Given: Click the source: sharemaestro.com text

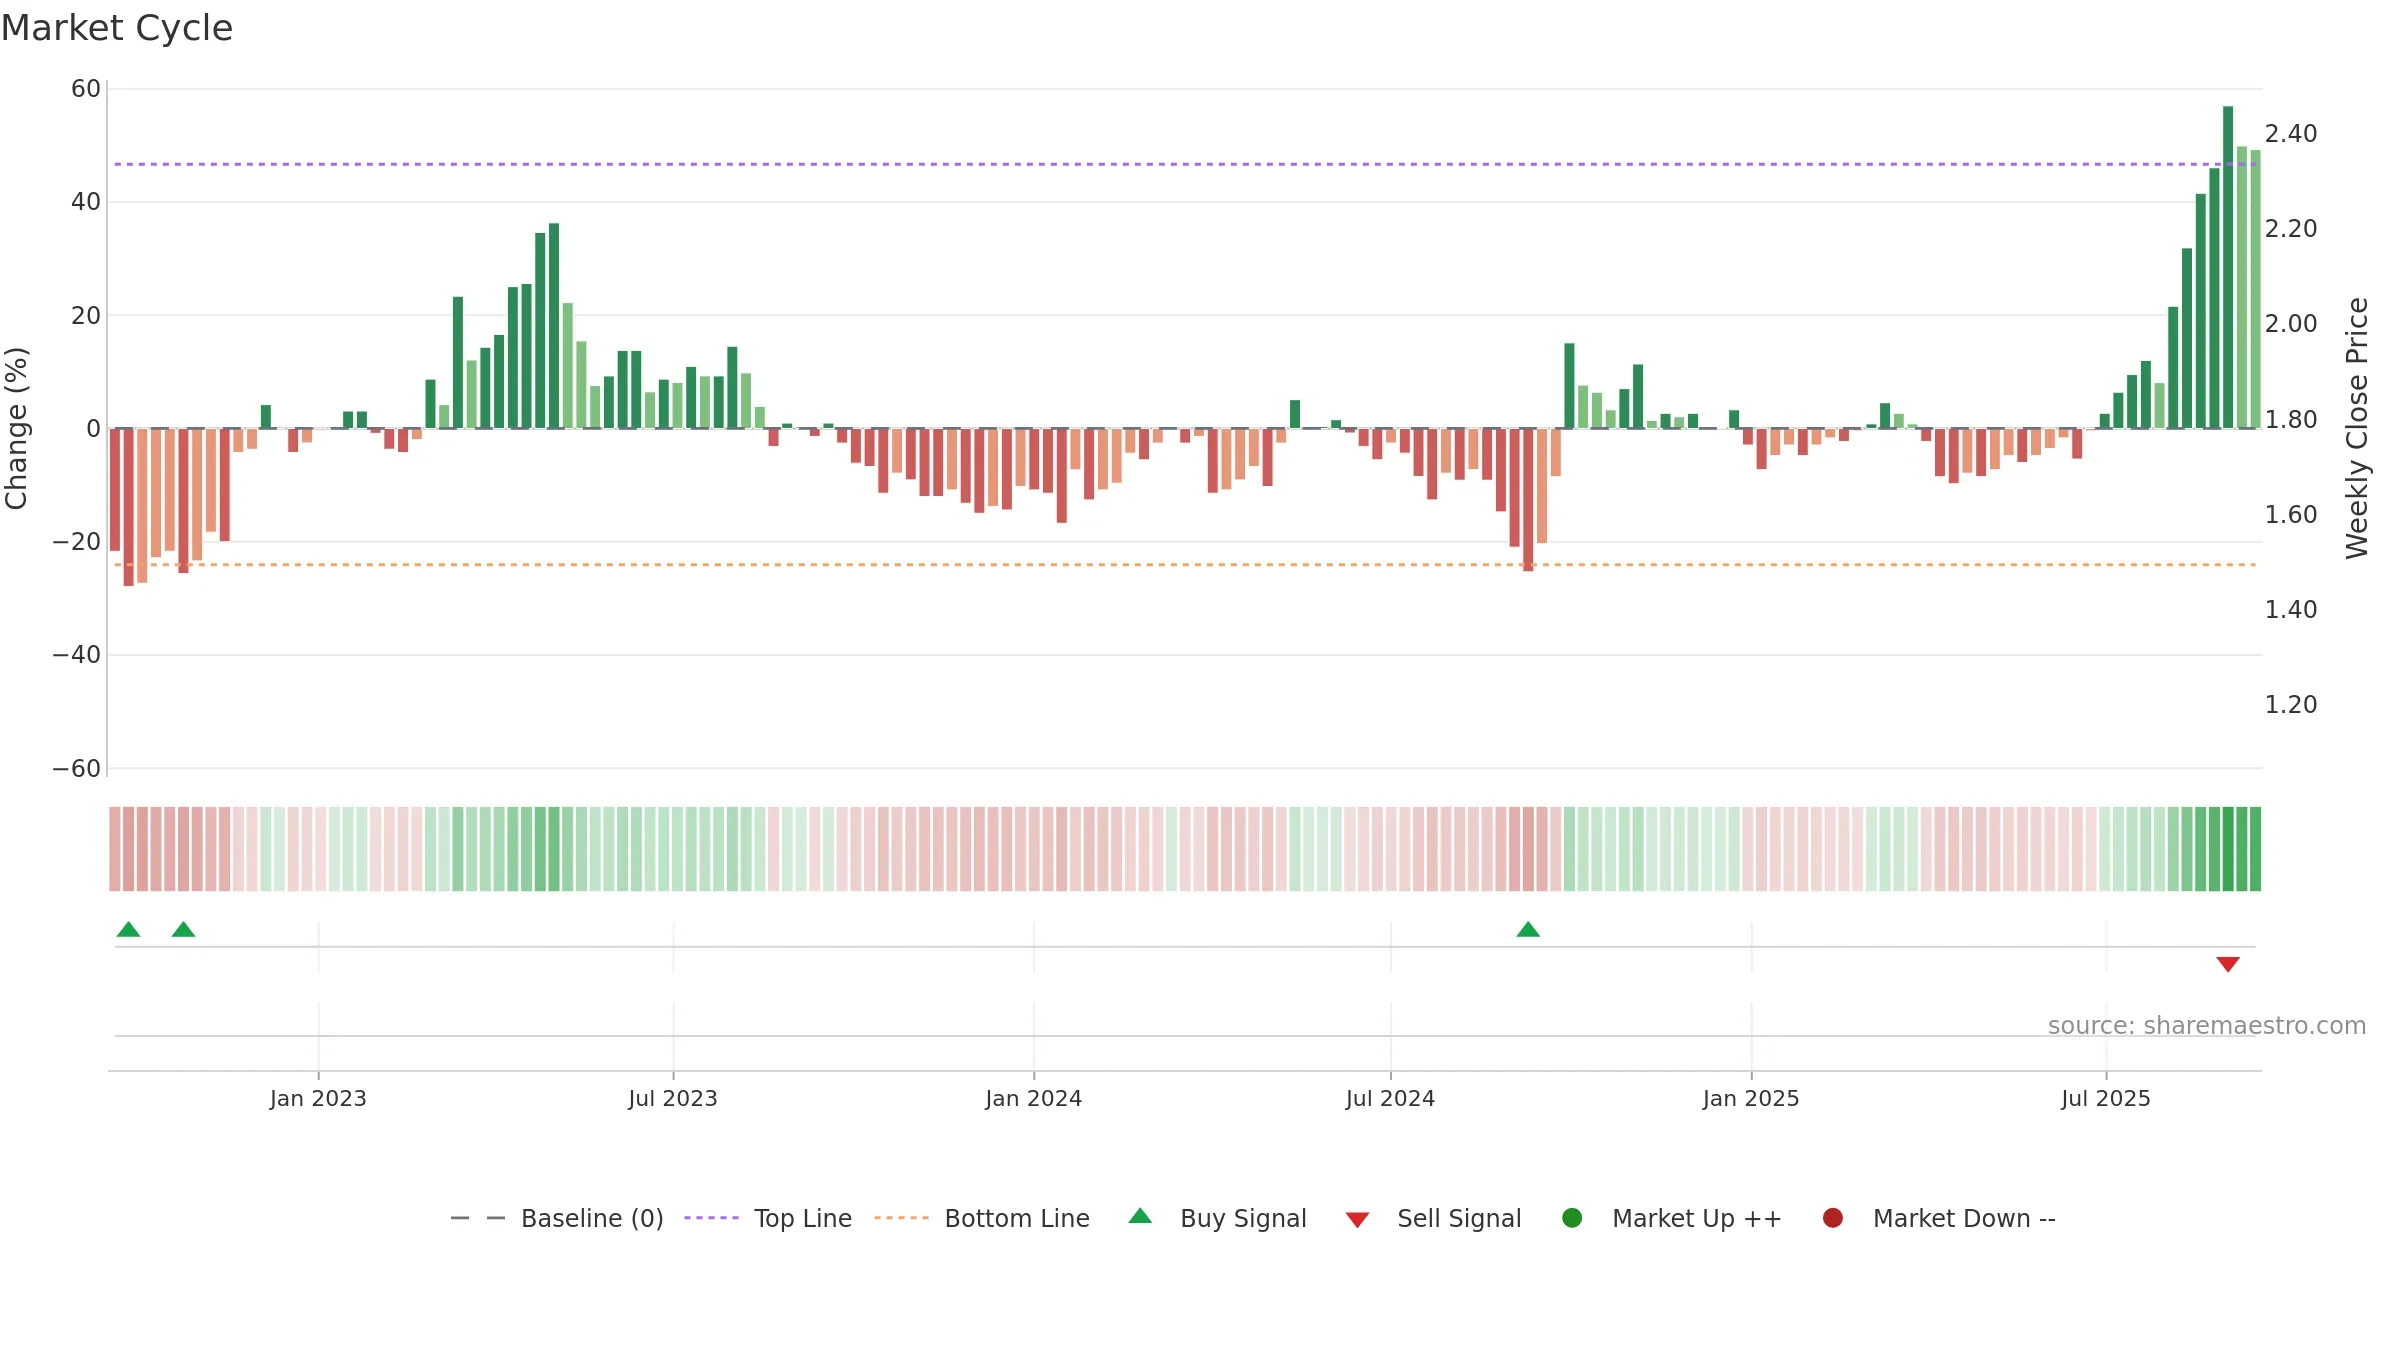Looking at the screenshot, I should tap(2207, 1025).
